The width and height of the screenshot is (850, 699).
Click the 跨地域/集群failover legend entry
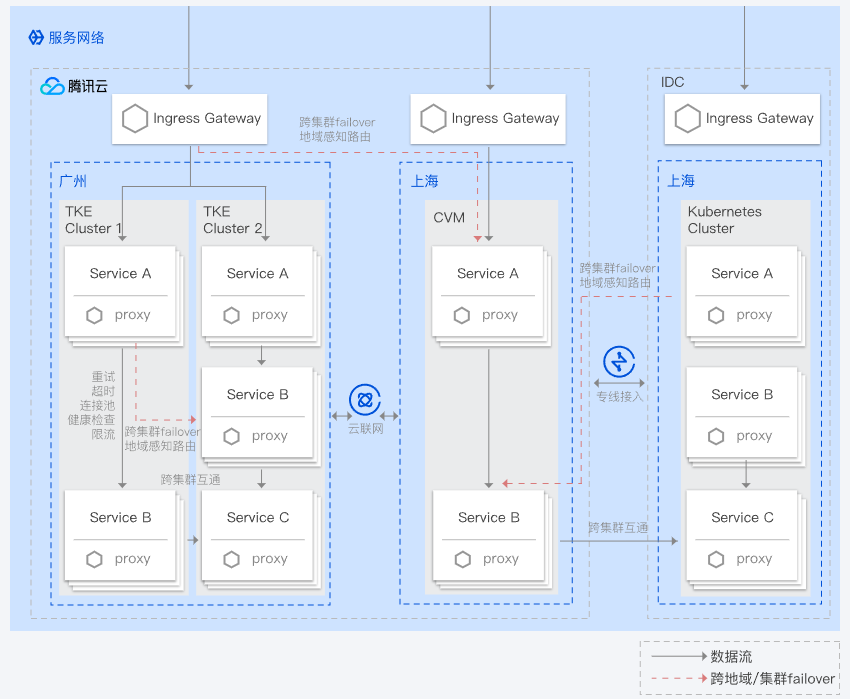click(x=772, y=678)
